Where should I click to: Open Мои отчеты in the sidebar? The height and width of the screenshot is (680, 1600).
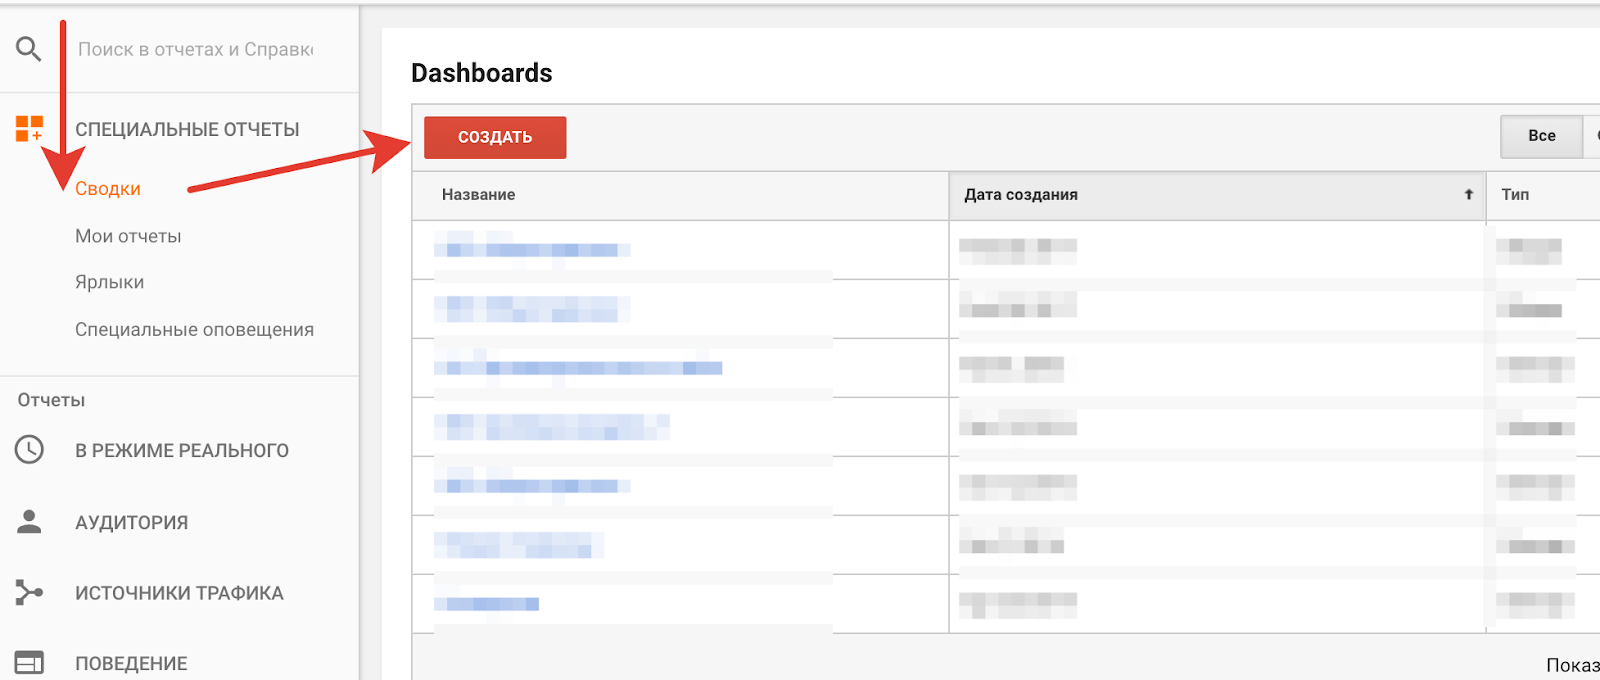128,235
